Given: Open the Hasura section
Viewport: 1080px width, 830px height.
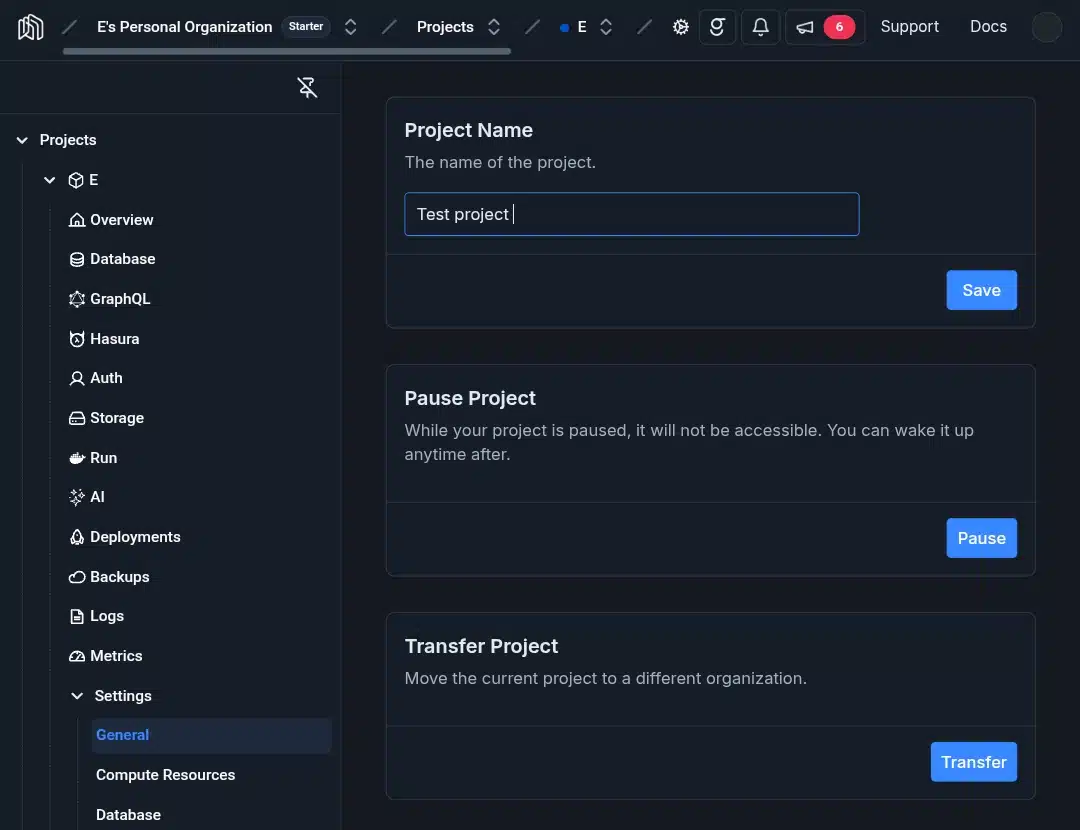Looking at the screenshot, I should pyautogui.click(x=114, y=339).
